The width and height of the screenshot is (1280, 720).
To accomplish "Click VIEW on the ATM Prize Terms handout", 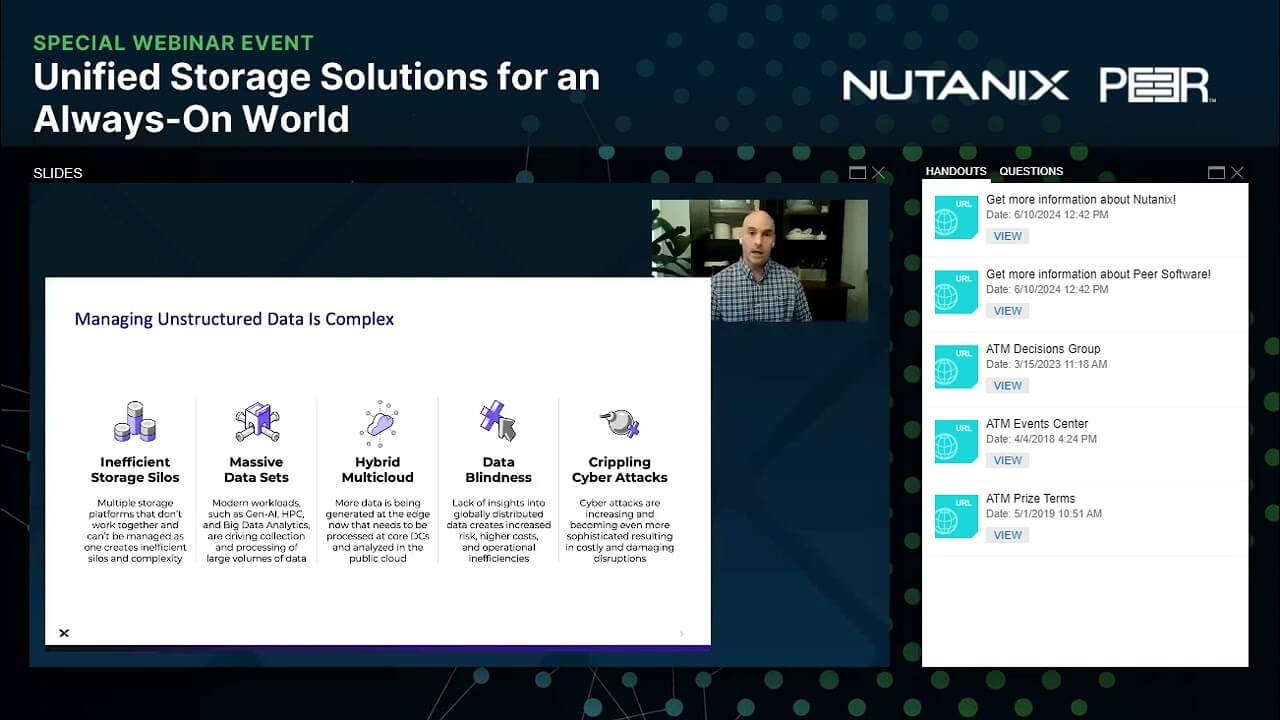I will click(x=1007, y=534).
